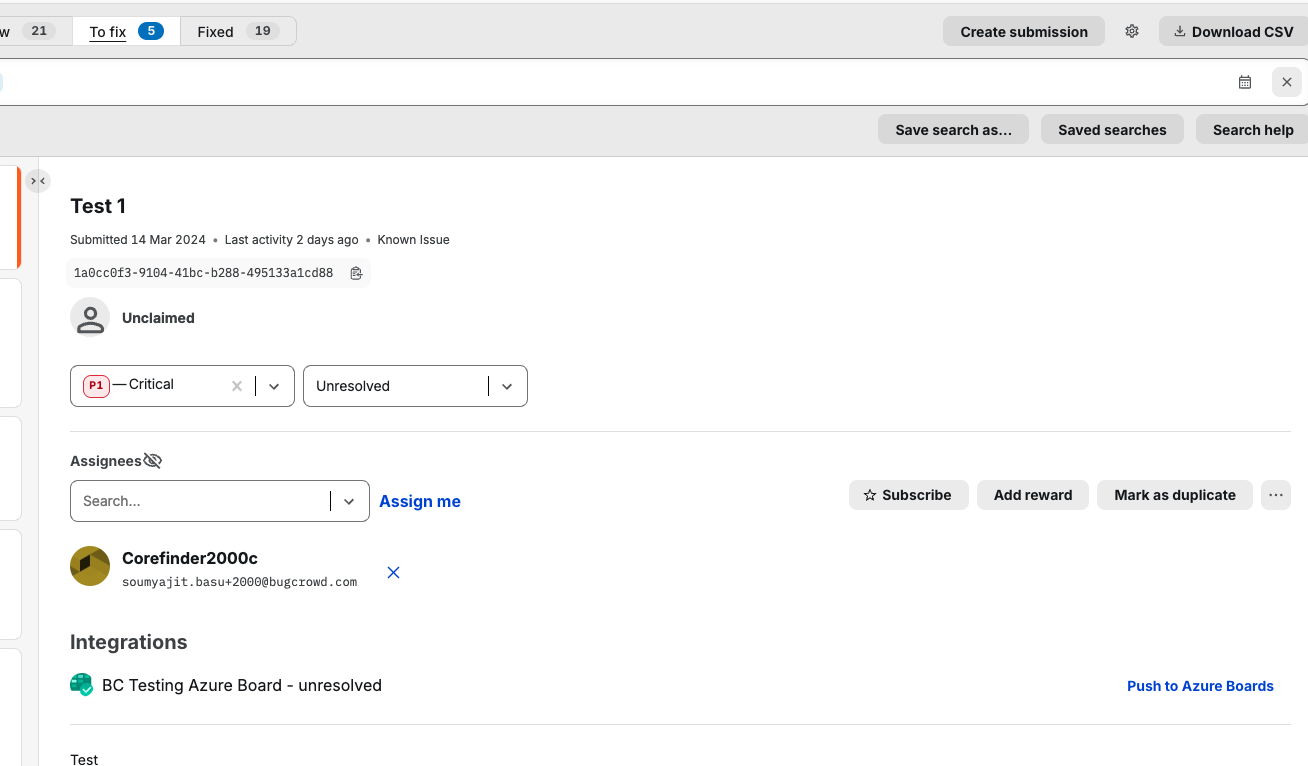Collapse the submissions list side panel
Screen dimensions: 1308x766
point(38,181)
